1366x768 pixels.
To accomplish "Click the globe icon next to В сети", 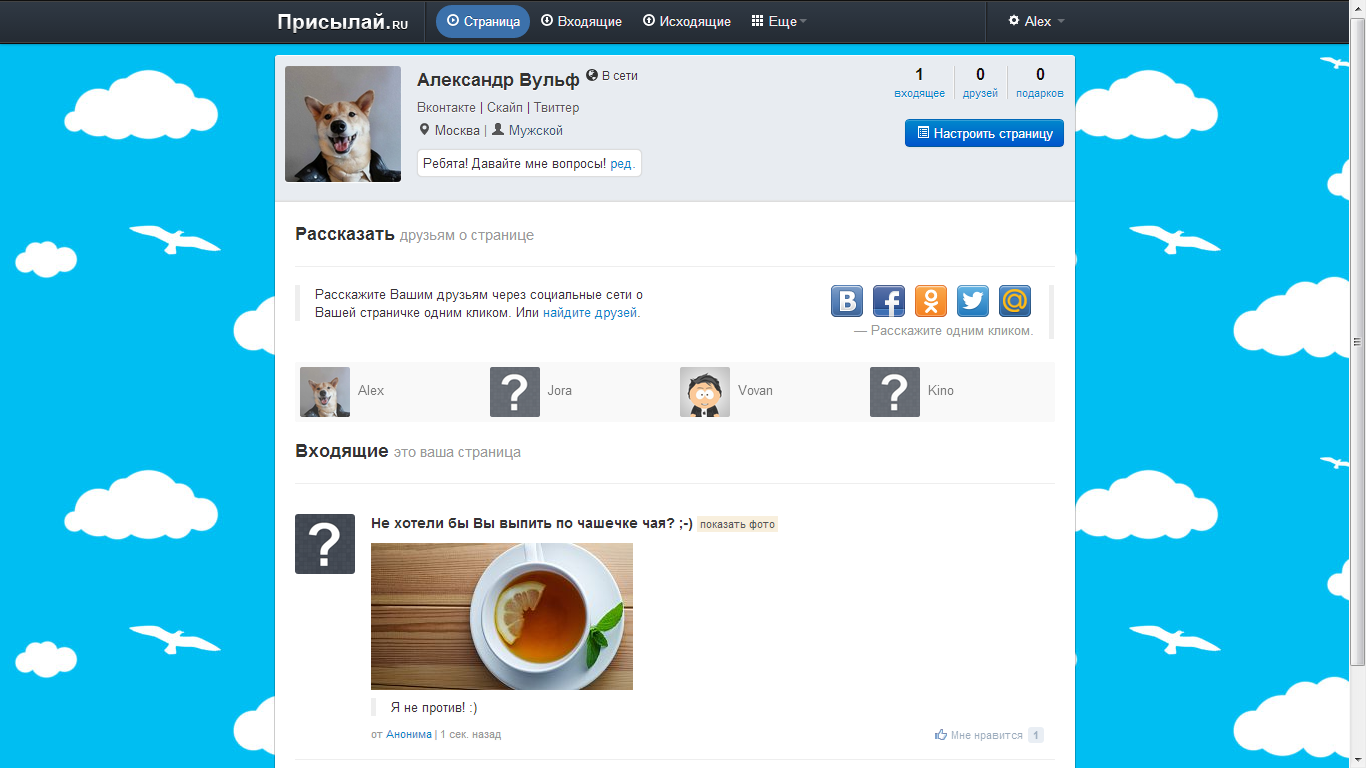I will (x=592, y=75).
